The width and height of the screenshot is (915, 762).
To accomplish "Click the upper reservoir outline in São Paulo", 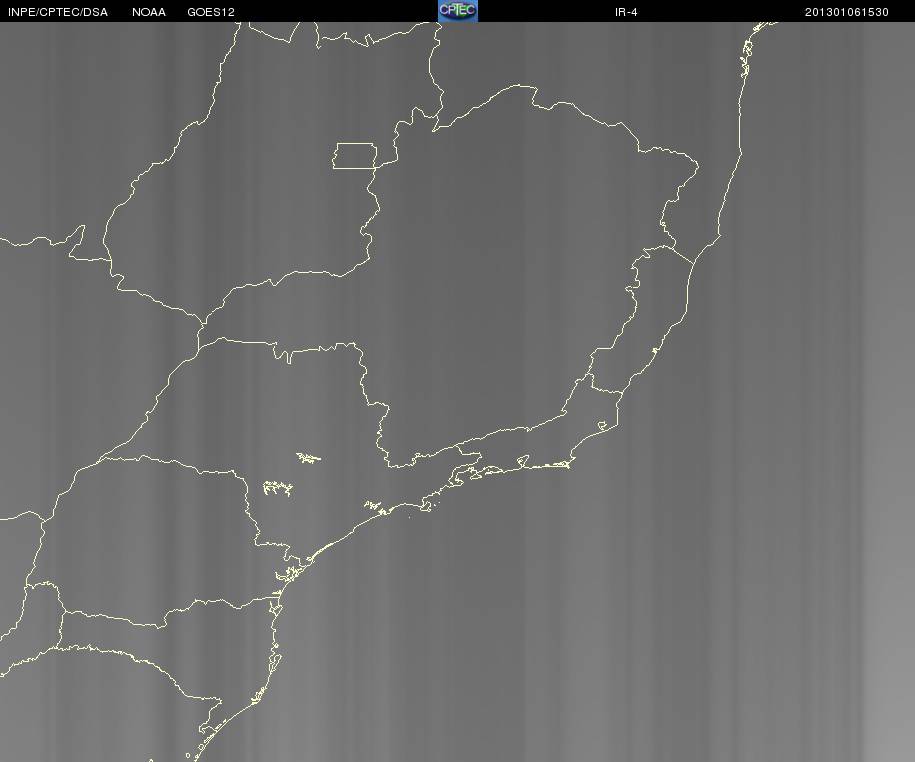I will click(x=308, y=458).
